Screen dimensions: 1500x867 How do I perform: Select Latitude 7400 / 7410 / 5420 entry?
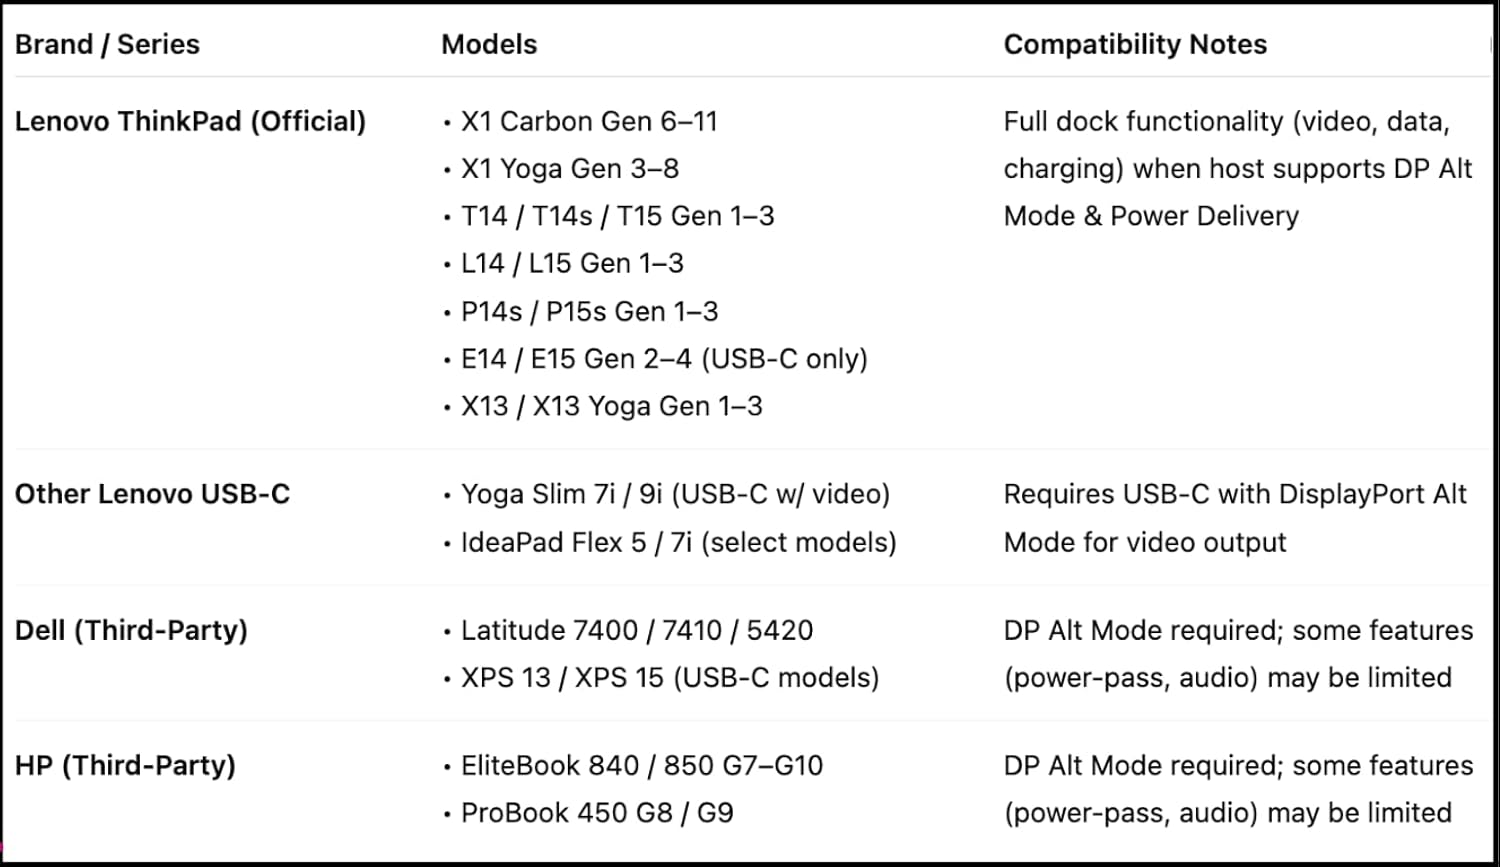[x=636, y=631]
